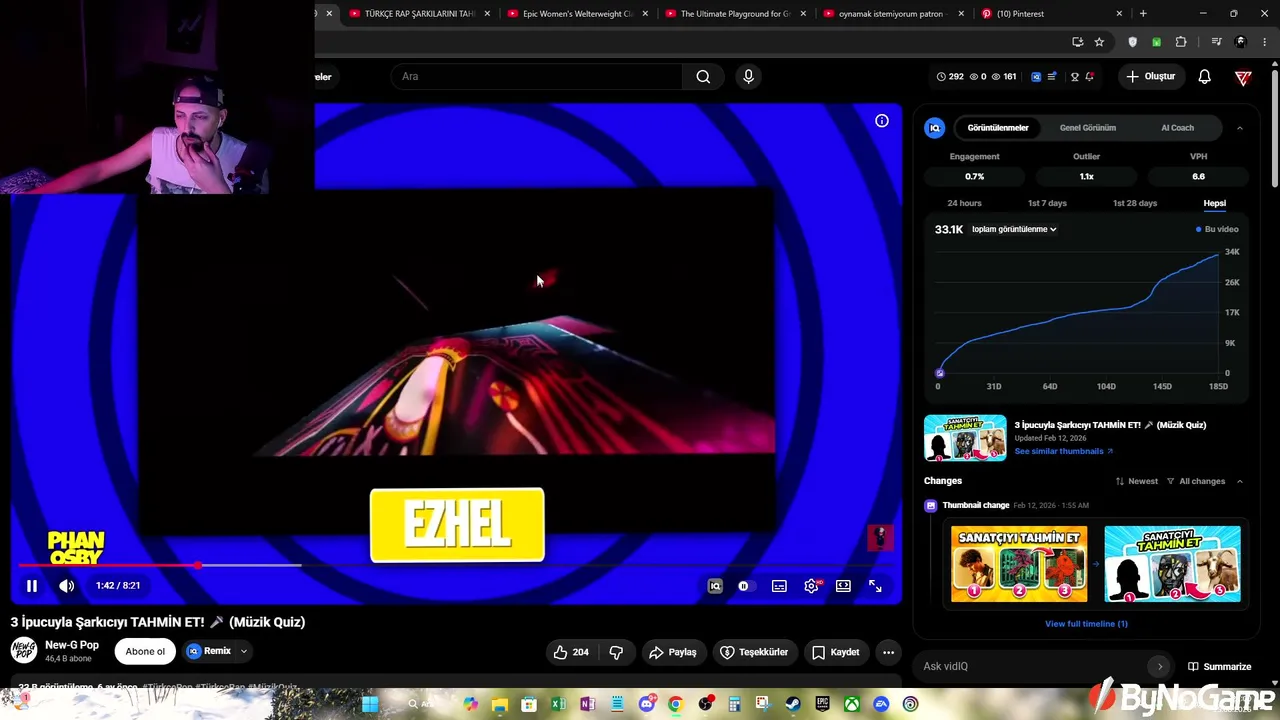Screen dimensions: 1280x720
Task: Focus the Ask vidIQ input
Action: coord(1030,666)
